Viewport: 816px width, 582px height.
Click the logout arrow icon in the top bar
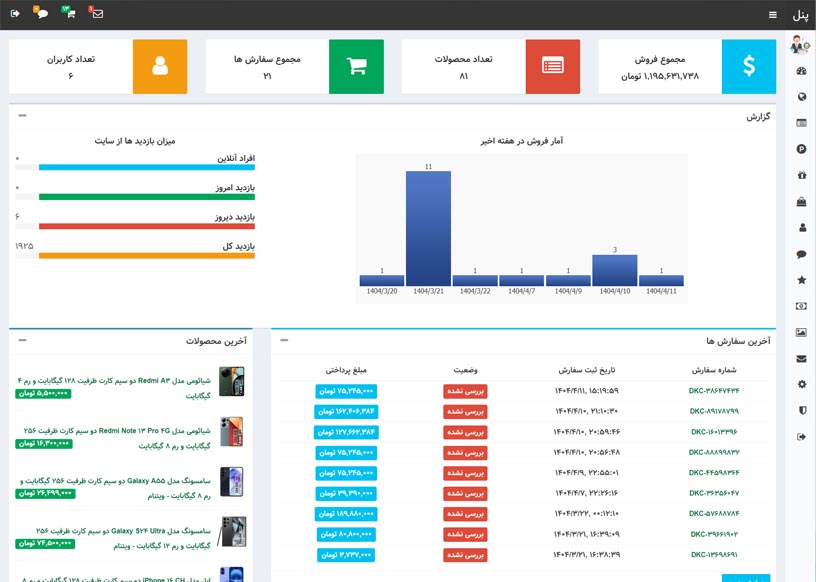[x=15, y=14]
